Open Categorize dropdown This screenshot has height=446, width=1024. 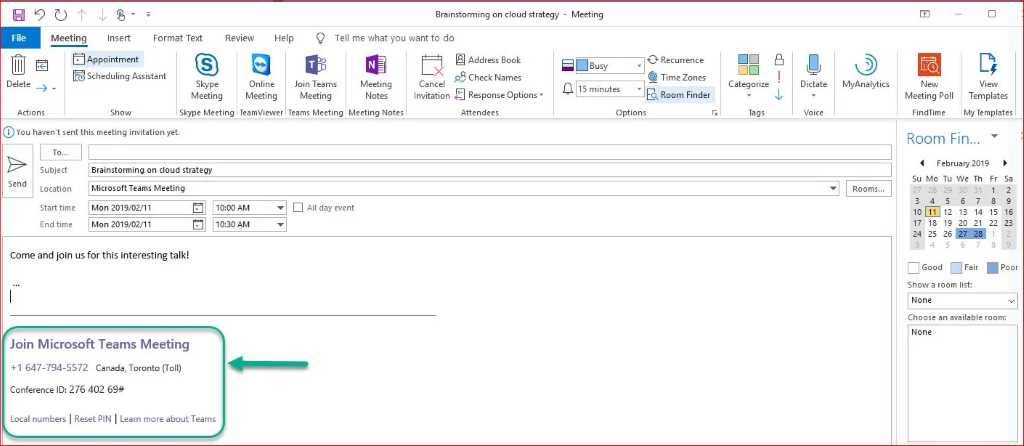tap(748, 77)
